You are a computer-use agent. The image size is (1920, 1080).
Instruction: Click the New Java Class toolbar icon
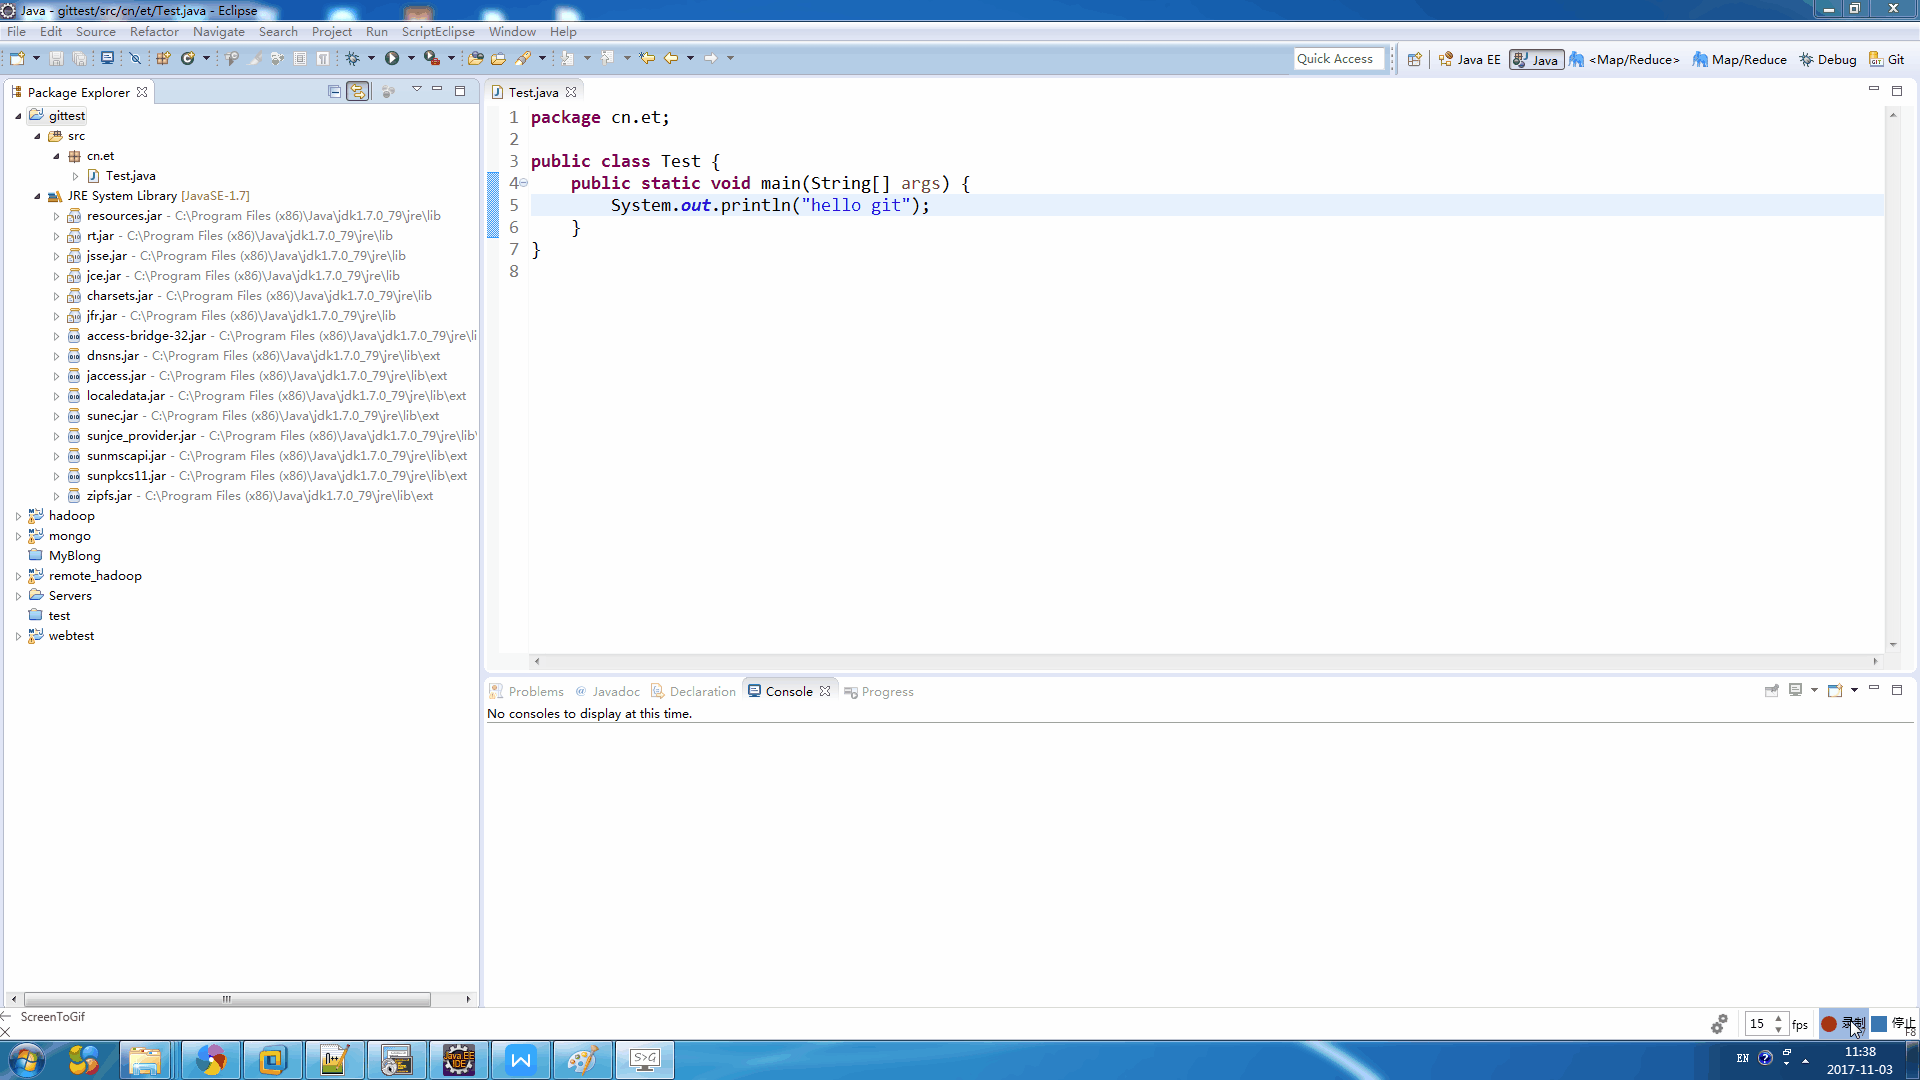point(187,58)
